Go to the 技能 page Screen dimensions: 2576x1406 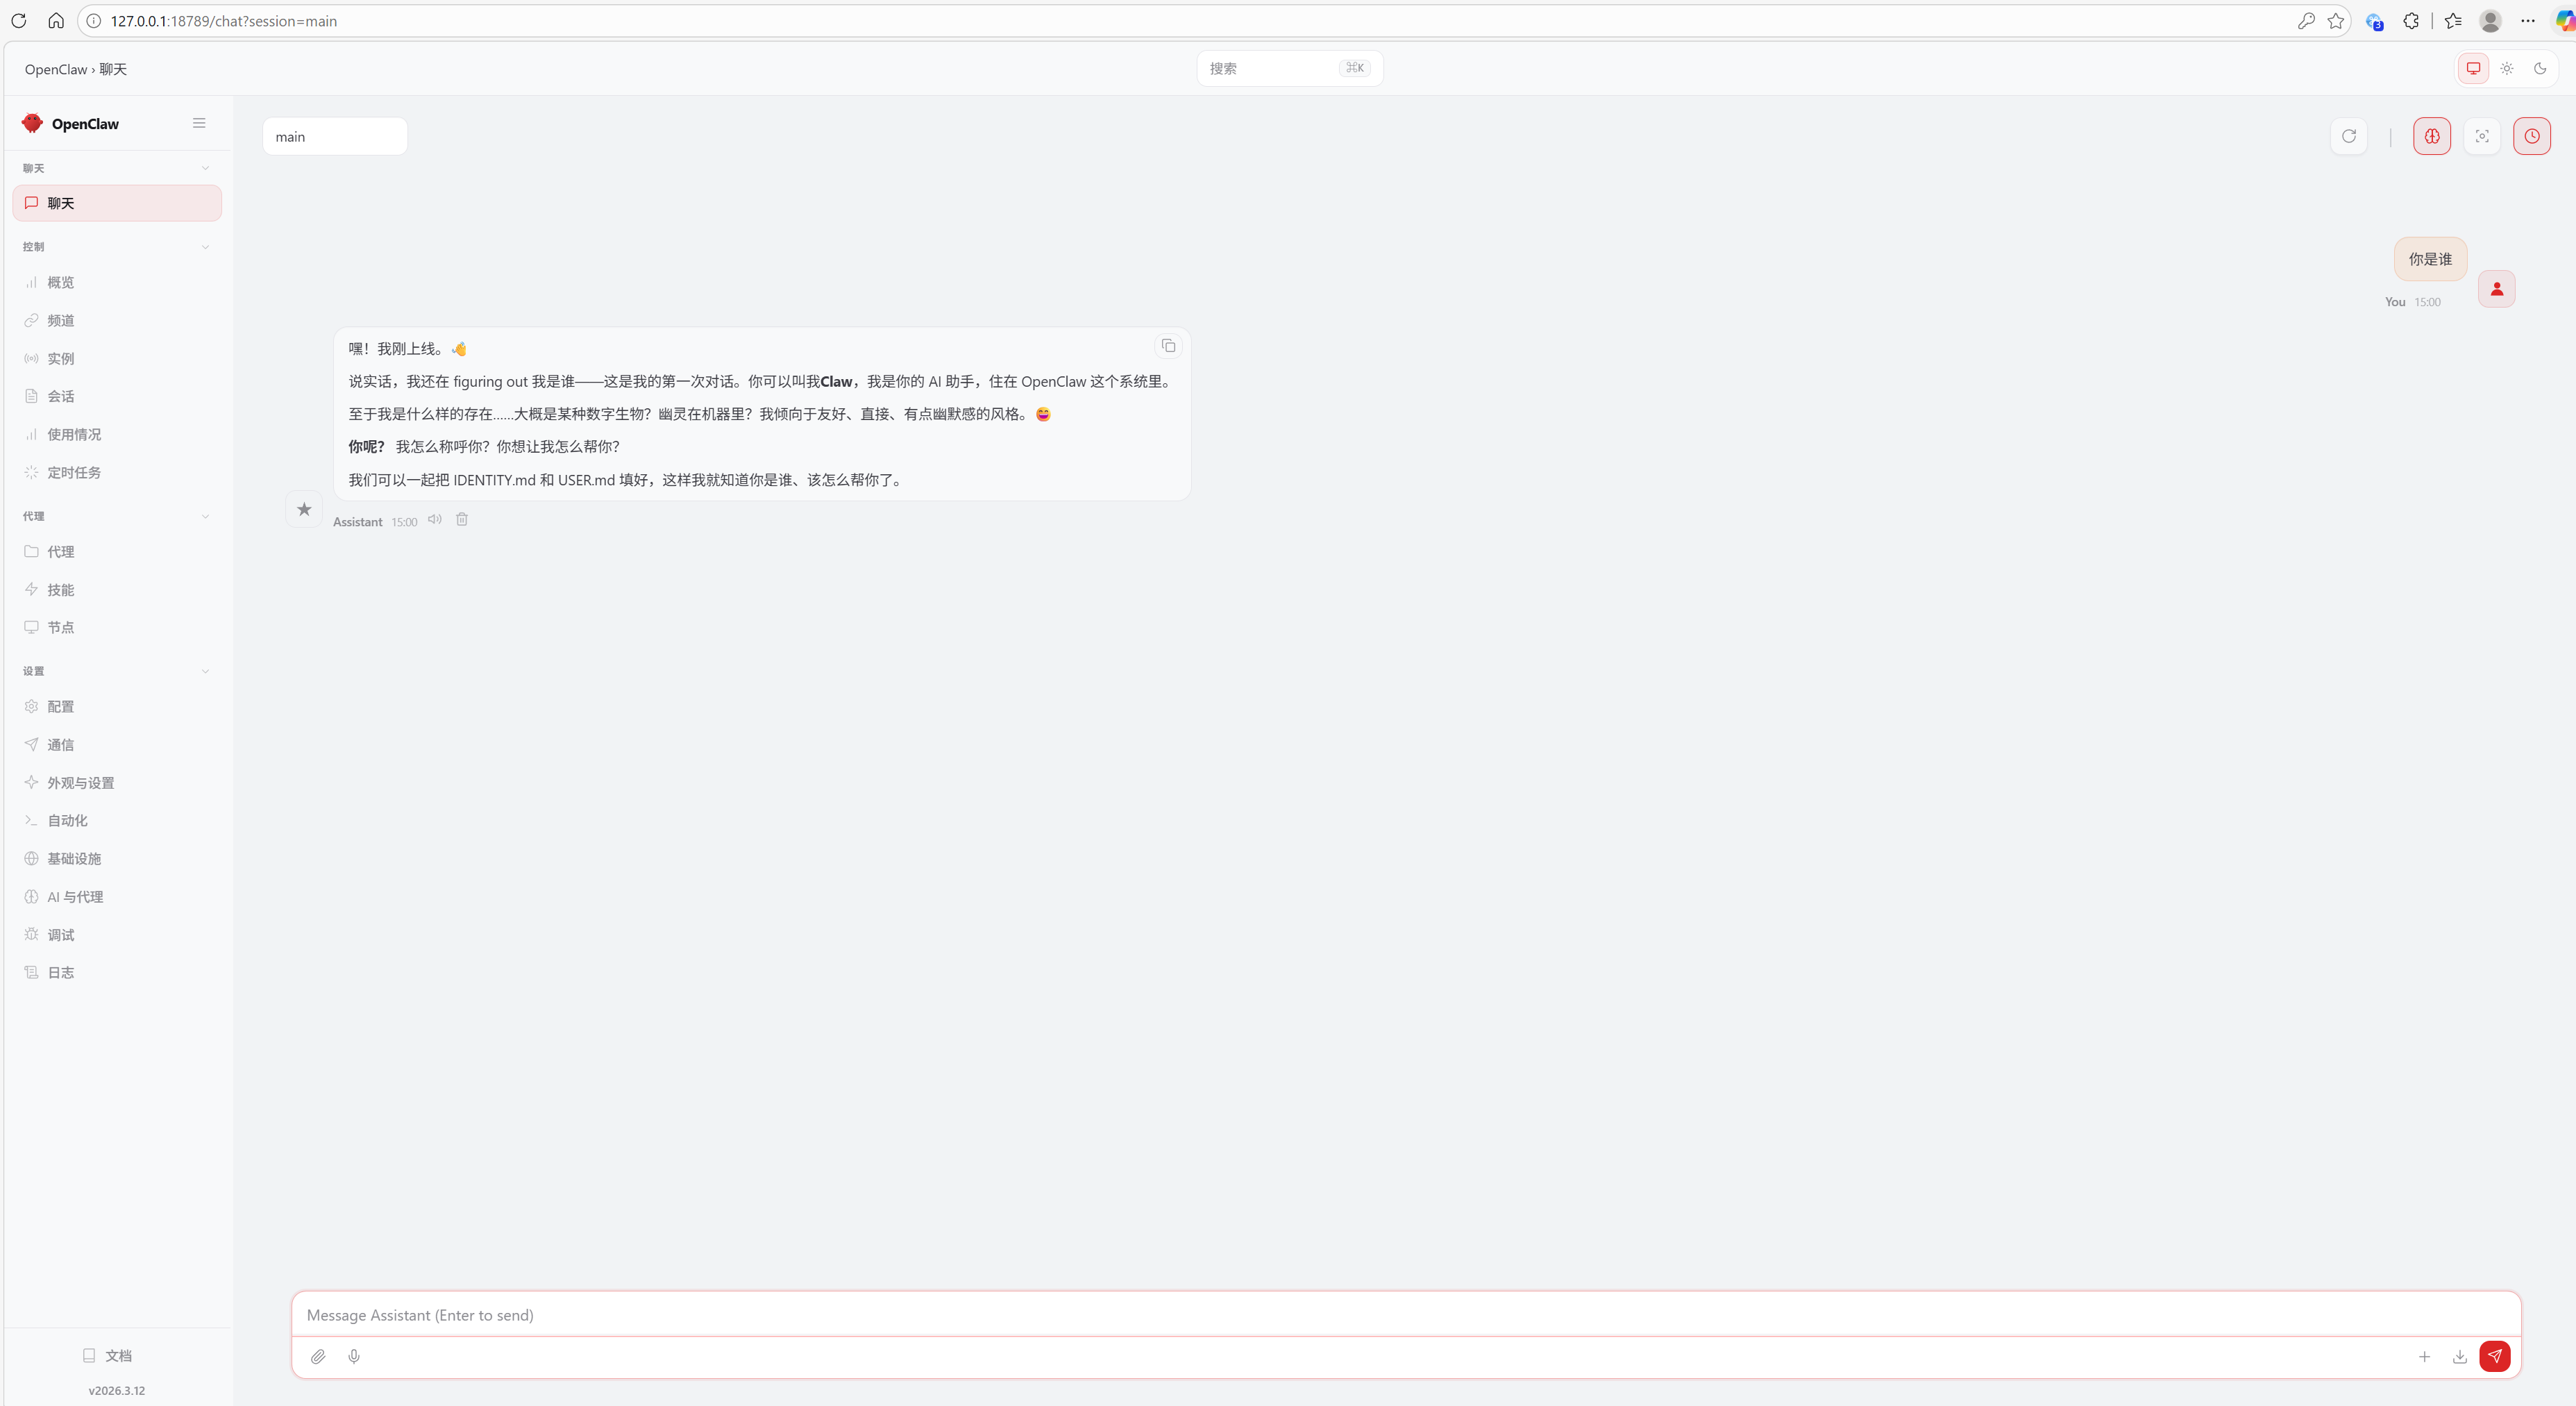tap(61, 589)
